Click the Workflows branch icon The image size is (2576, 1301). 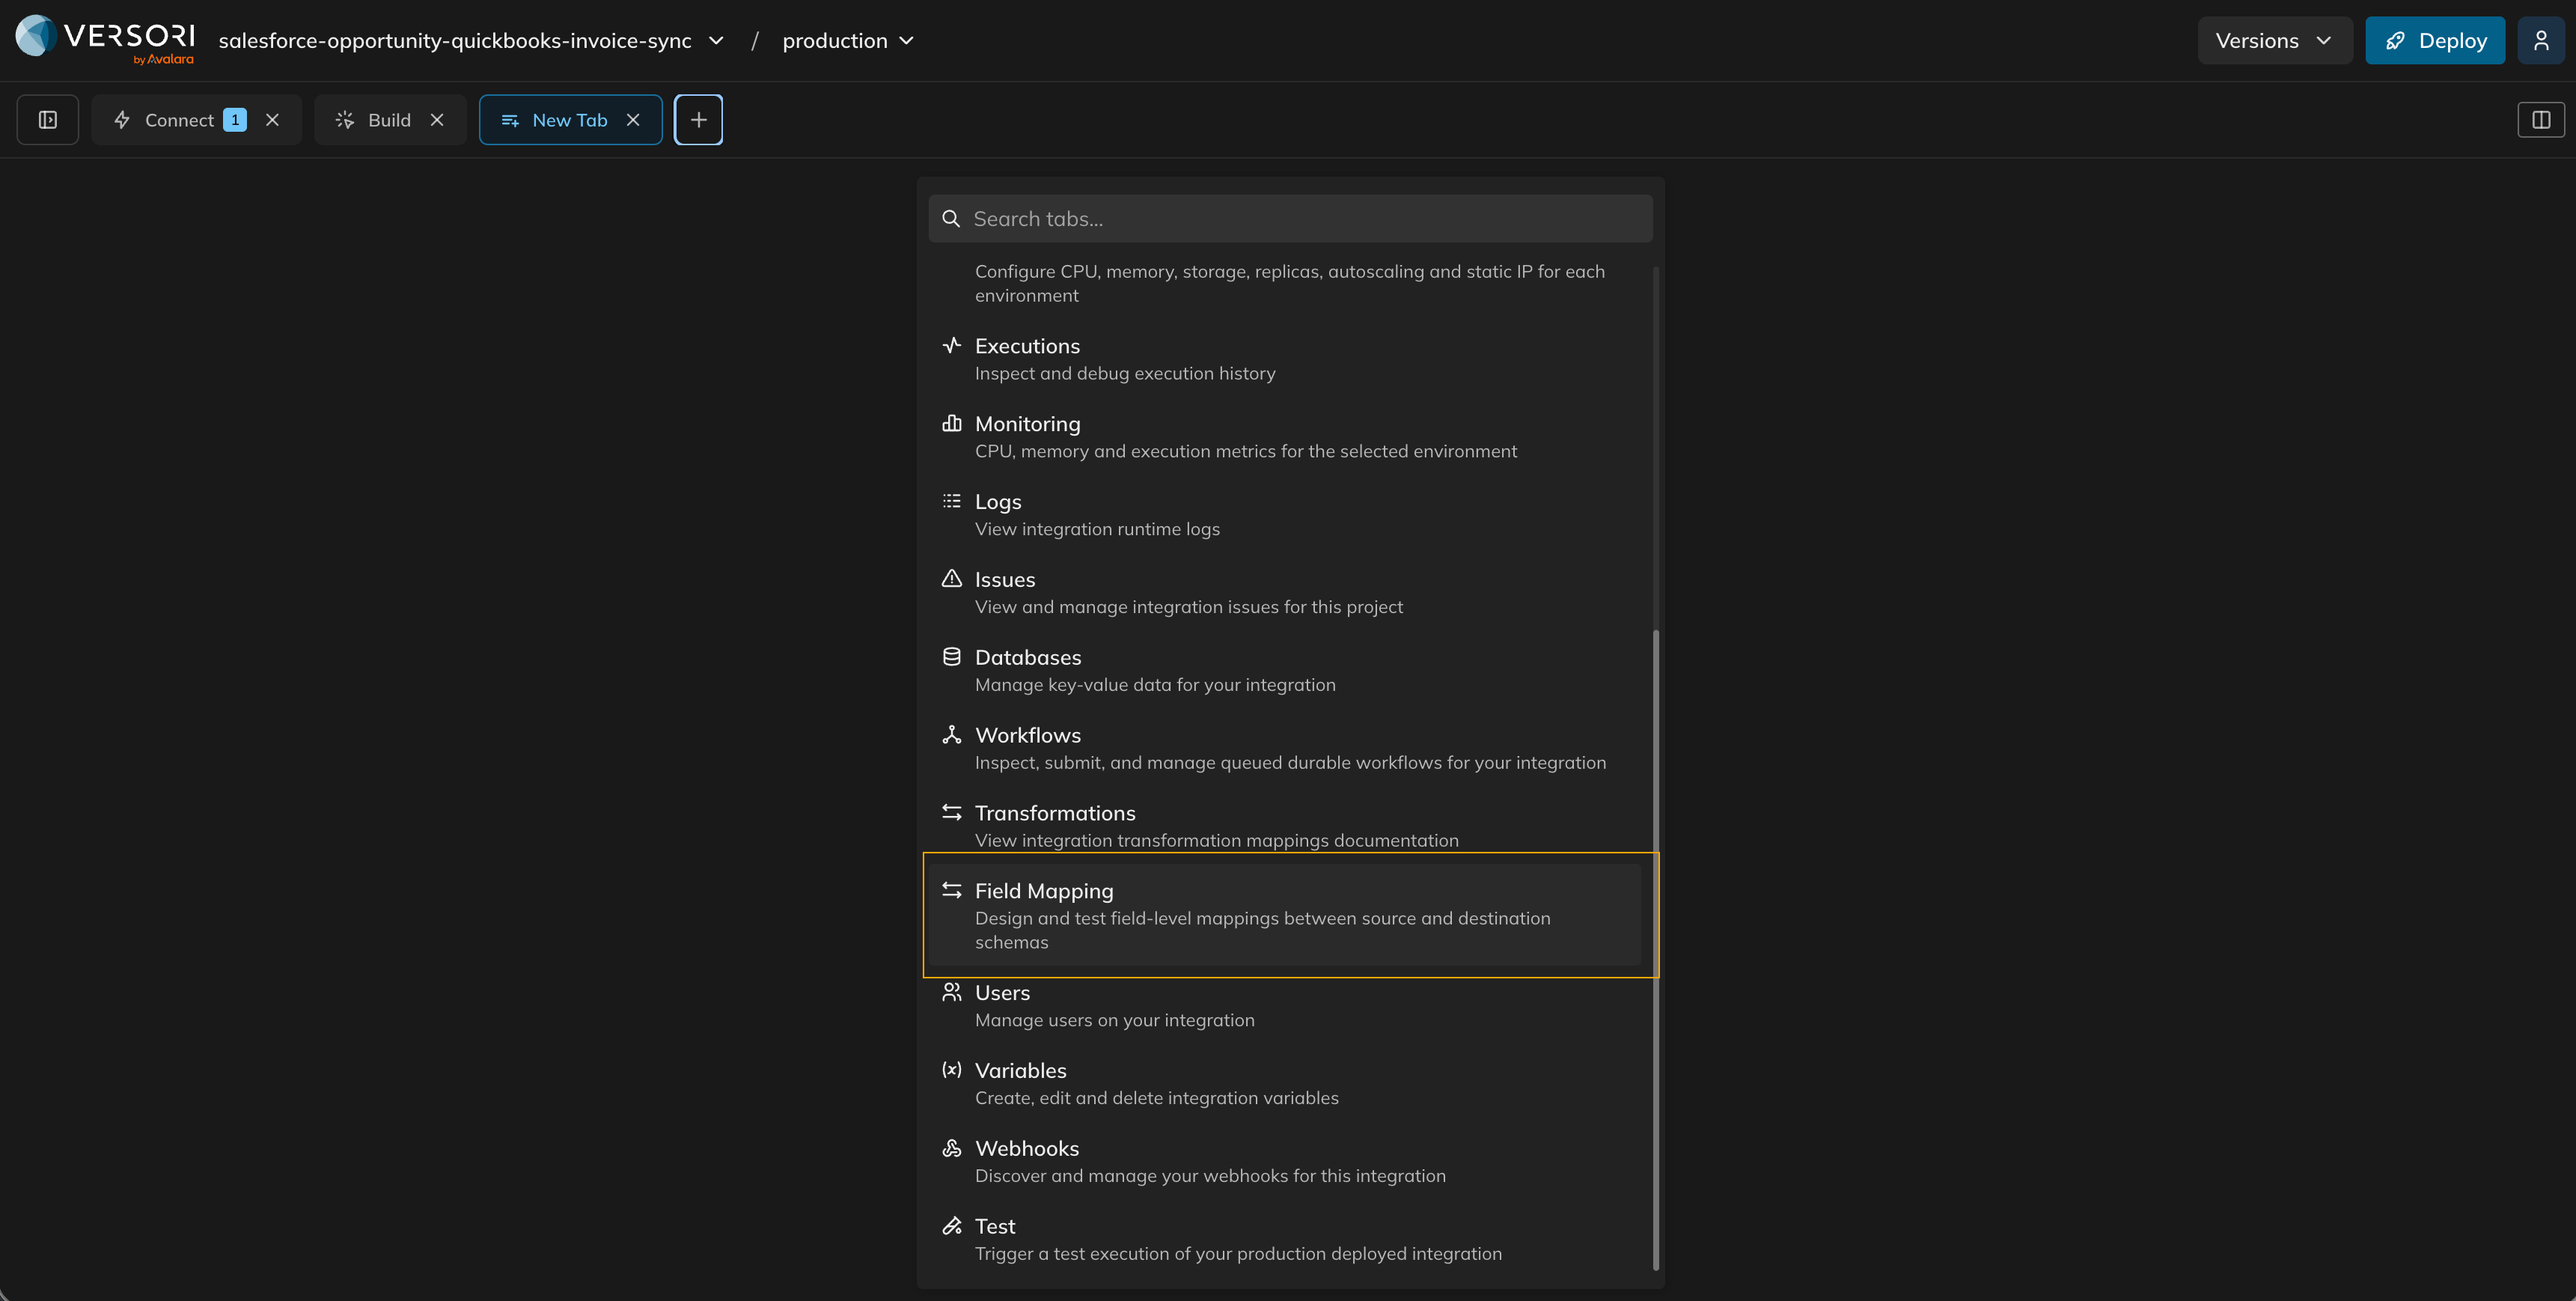point(952,735)
